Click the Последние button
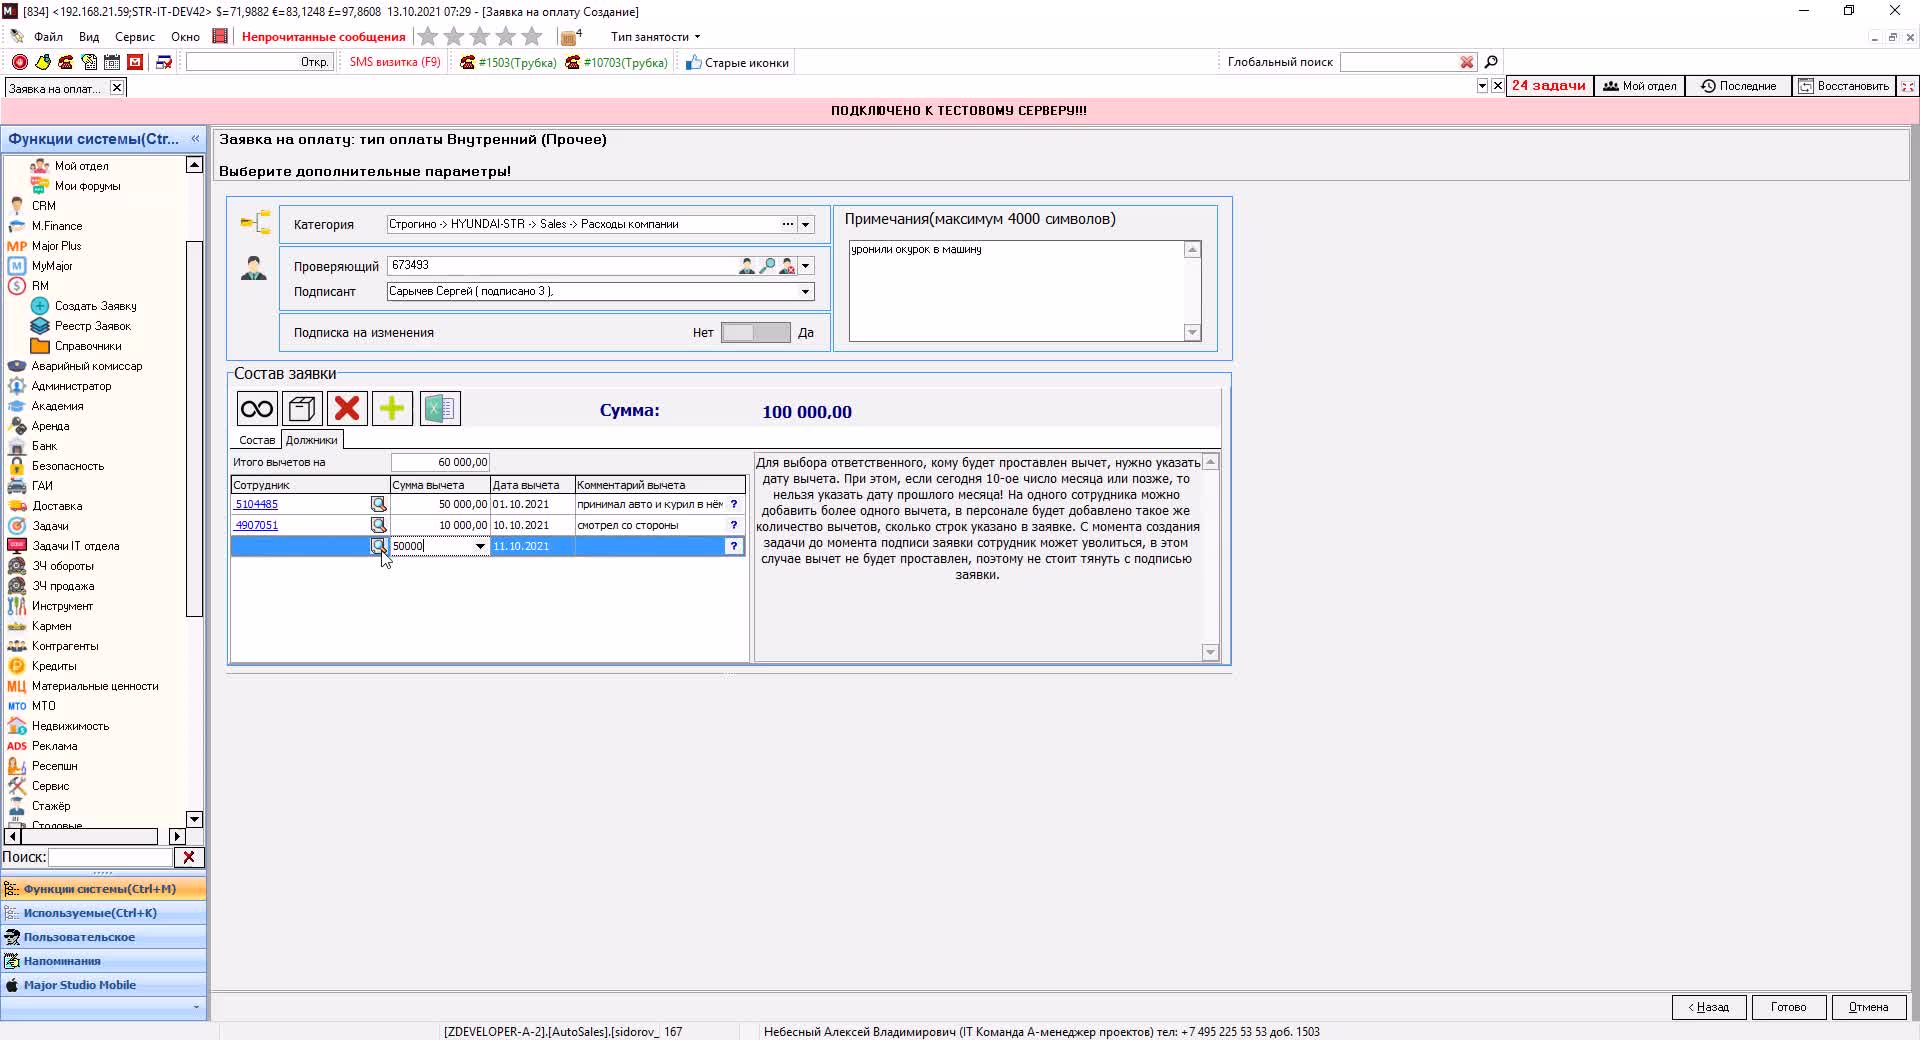Screen dimensions: 1920x1040 [1739, 86]
